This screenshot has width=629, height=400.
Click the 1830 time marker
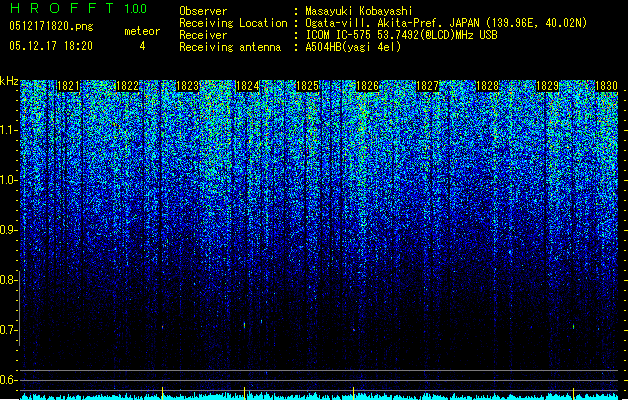pos(607,86)
